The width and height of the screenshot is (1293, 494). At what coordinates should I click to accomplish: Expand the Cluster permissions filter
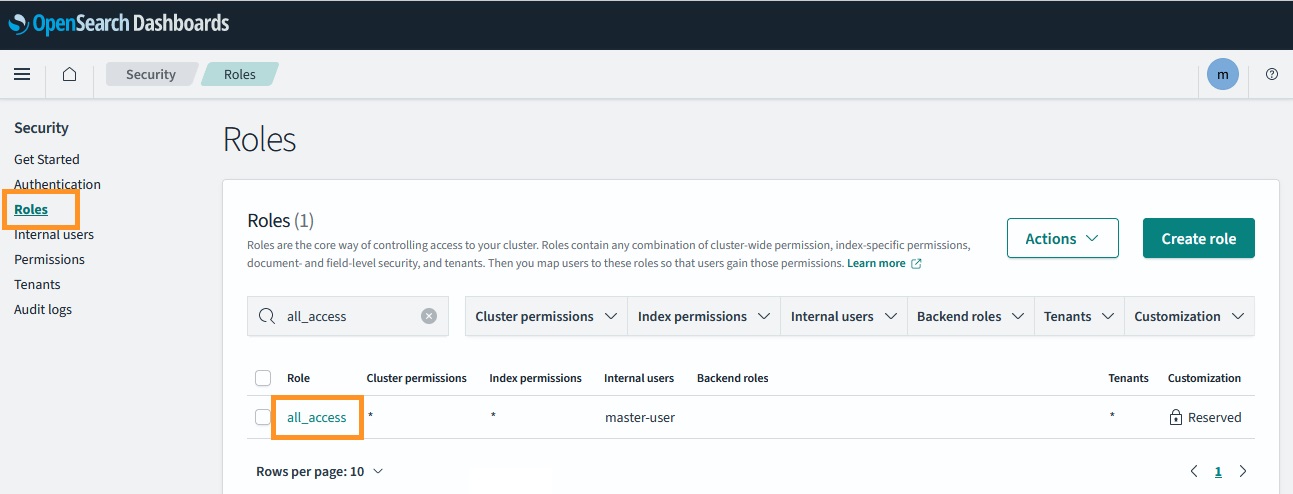coord(546,316)
